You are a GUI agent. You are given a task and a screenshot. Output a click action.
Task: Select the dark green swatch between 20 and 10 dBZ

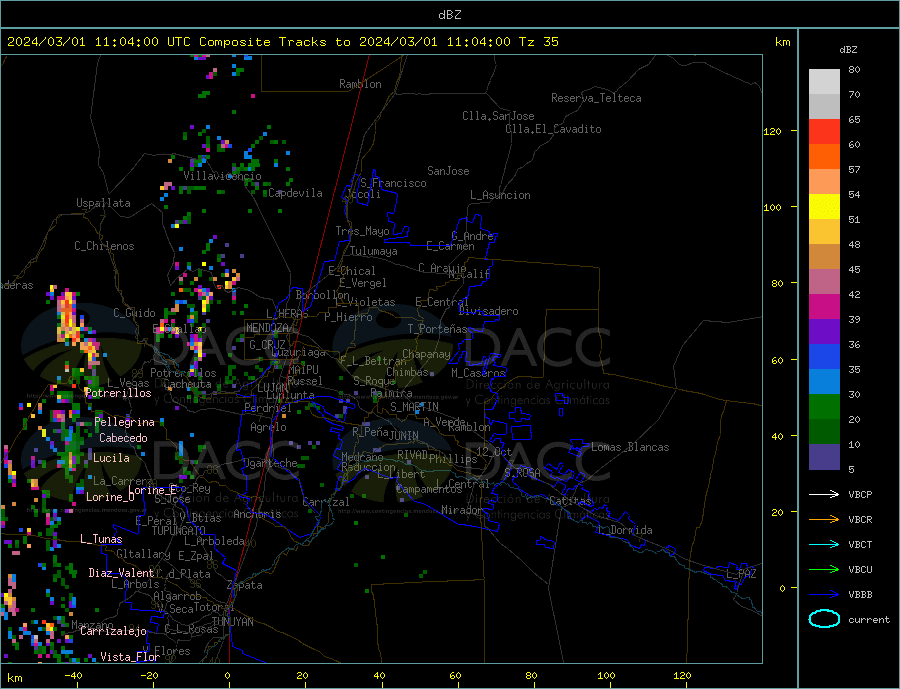pos(824,432)
